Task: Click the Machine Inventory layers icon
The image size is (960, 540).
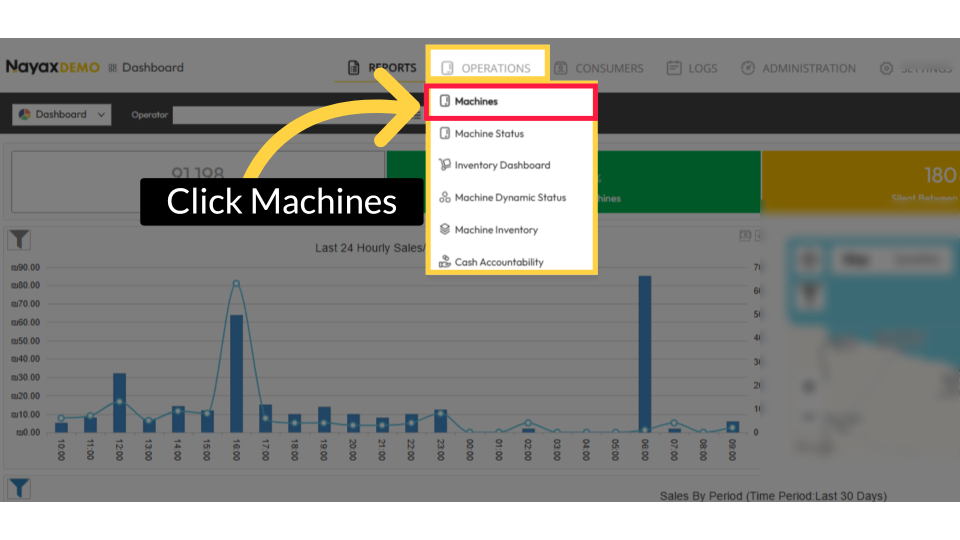Action: pos(445,230)
